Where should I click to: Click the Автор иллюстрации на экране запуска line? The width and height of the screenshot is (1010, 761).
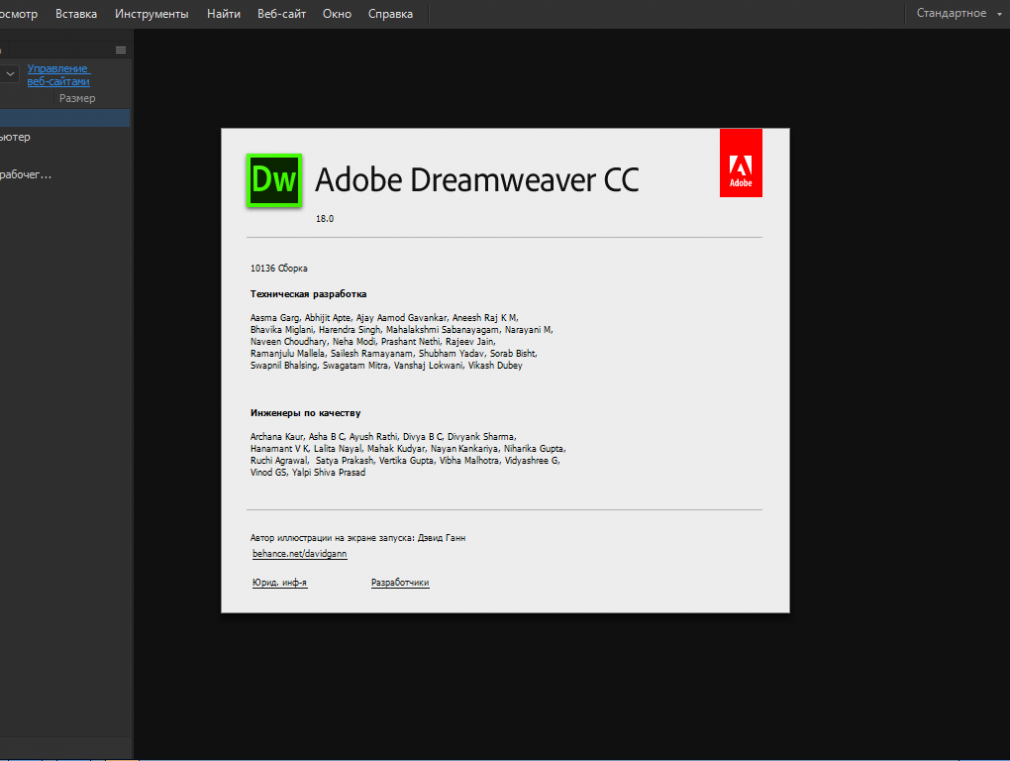(357, 537)
